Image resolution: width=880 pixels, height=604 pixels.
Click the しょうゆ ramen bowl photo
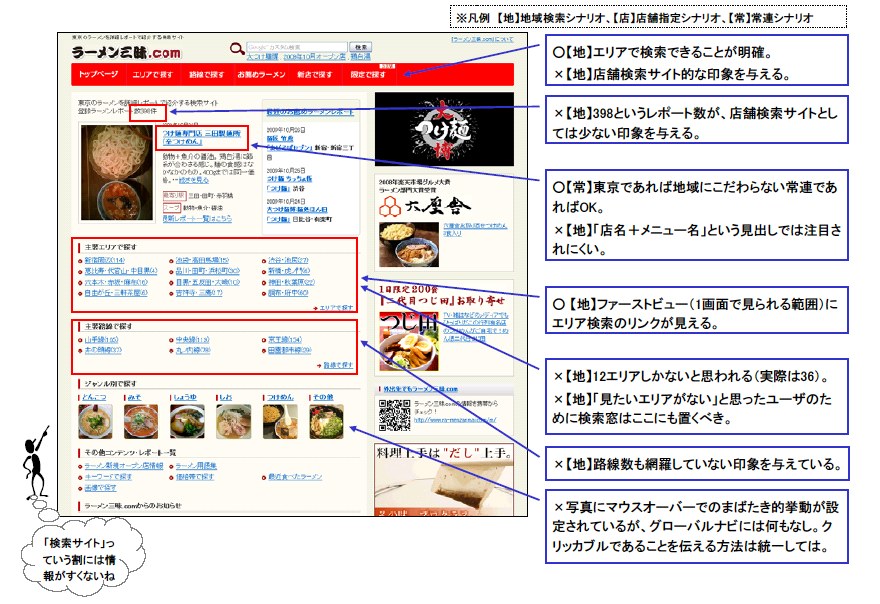[x=187, y=421]
